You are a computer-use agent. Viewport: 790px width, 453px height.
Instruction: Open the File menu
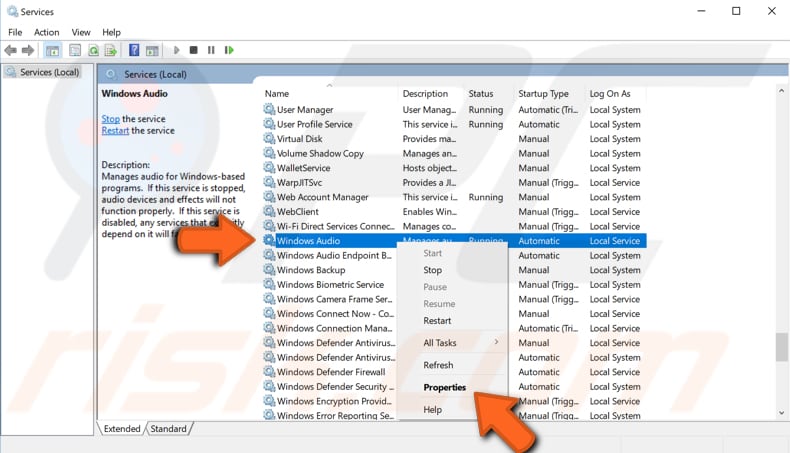point(15,32)
